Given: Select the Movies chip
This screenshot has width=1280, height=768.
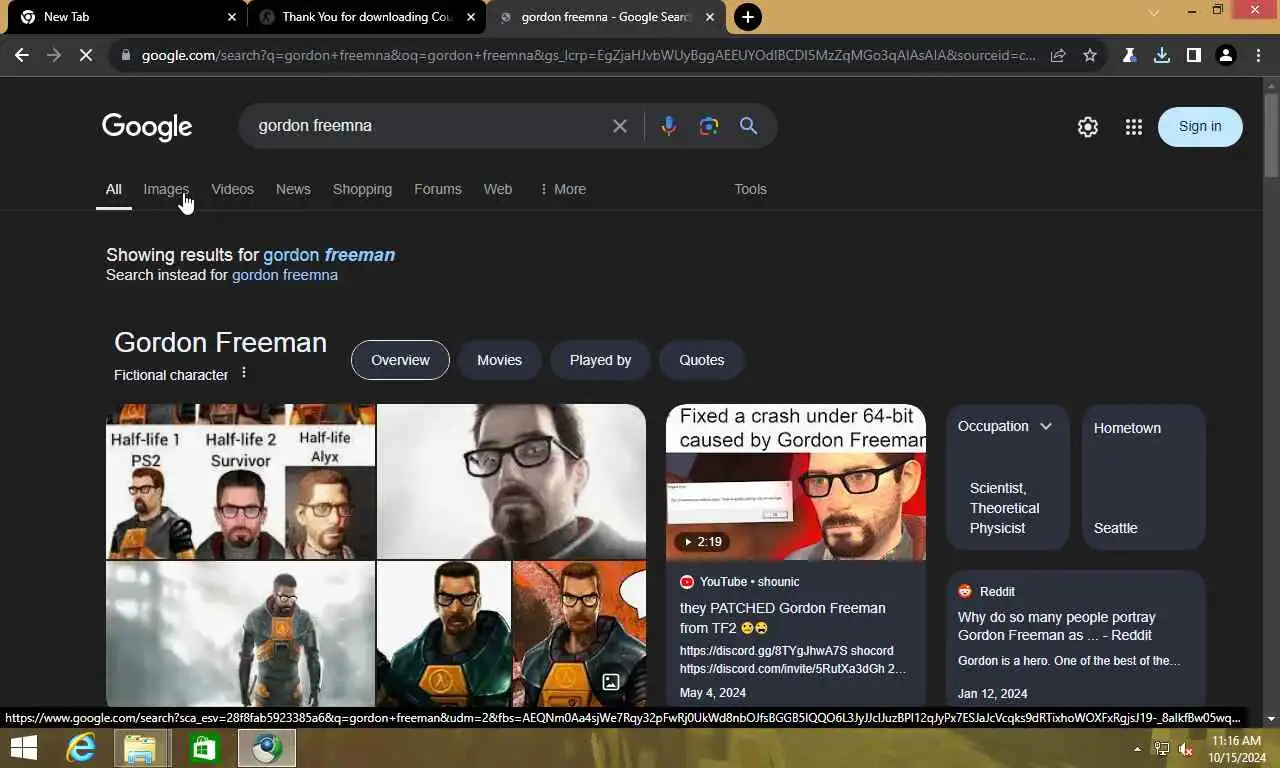Looking at the screenshot, I should (x=499, y=360).
